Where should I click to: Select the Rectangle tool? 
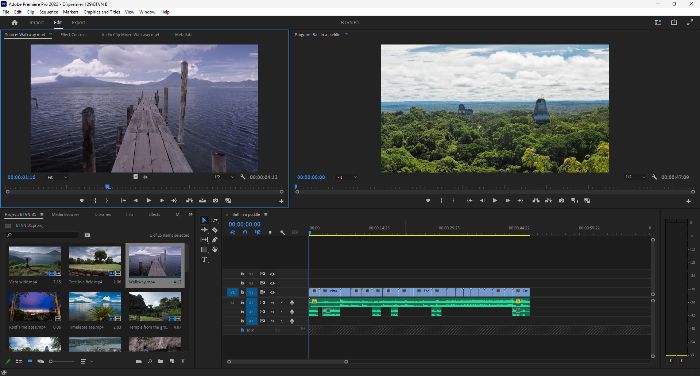point(204,250)
